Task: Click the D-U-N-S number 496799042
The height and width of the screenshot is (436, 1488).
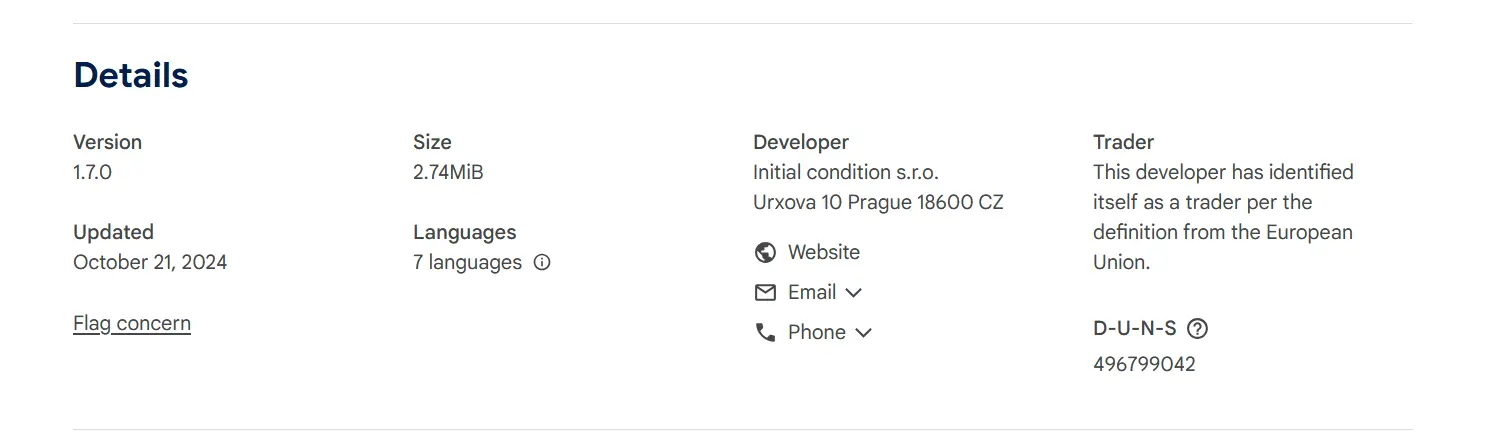Action: point(1144,364)
